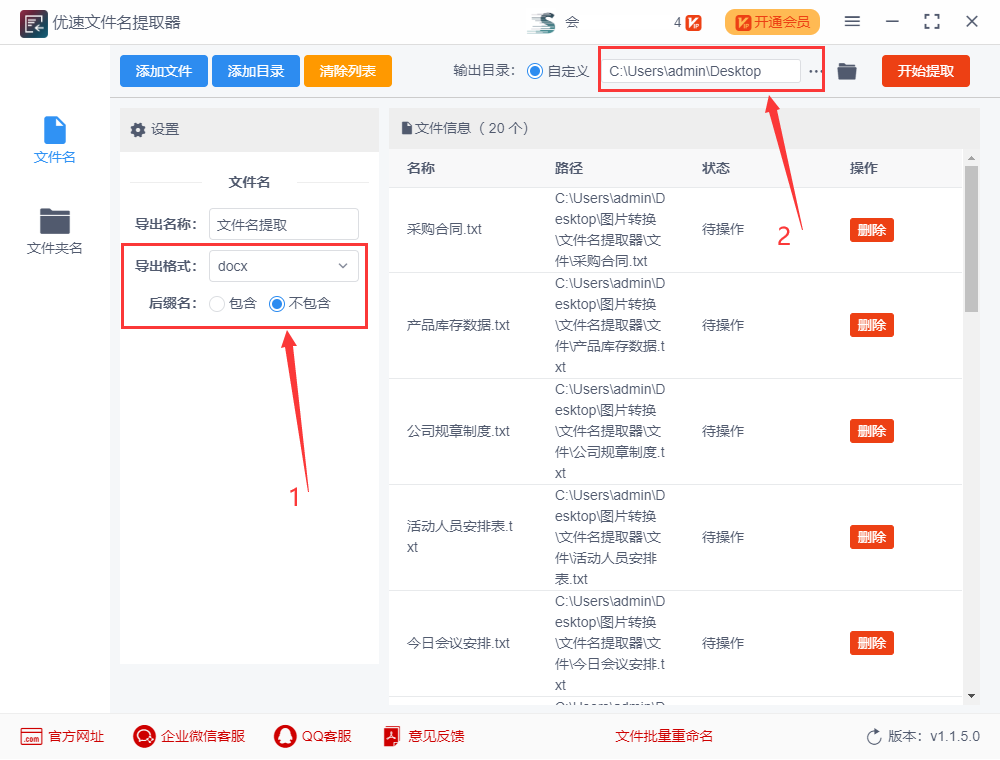Select the 不包含 suffix radio button
The height and width of the screenshot is (760, 1000).
pos(277,303)
